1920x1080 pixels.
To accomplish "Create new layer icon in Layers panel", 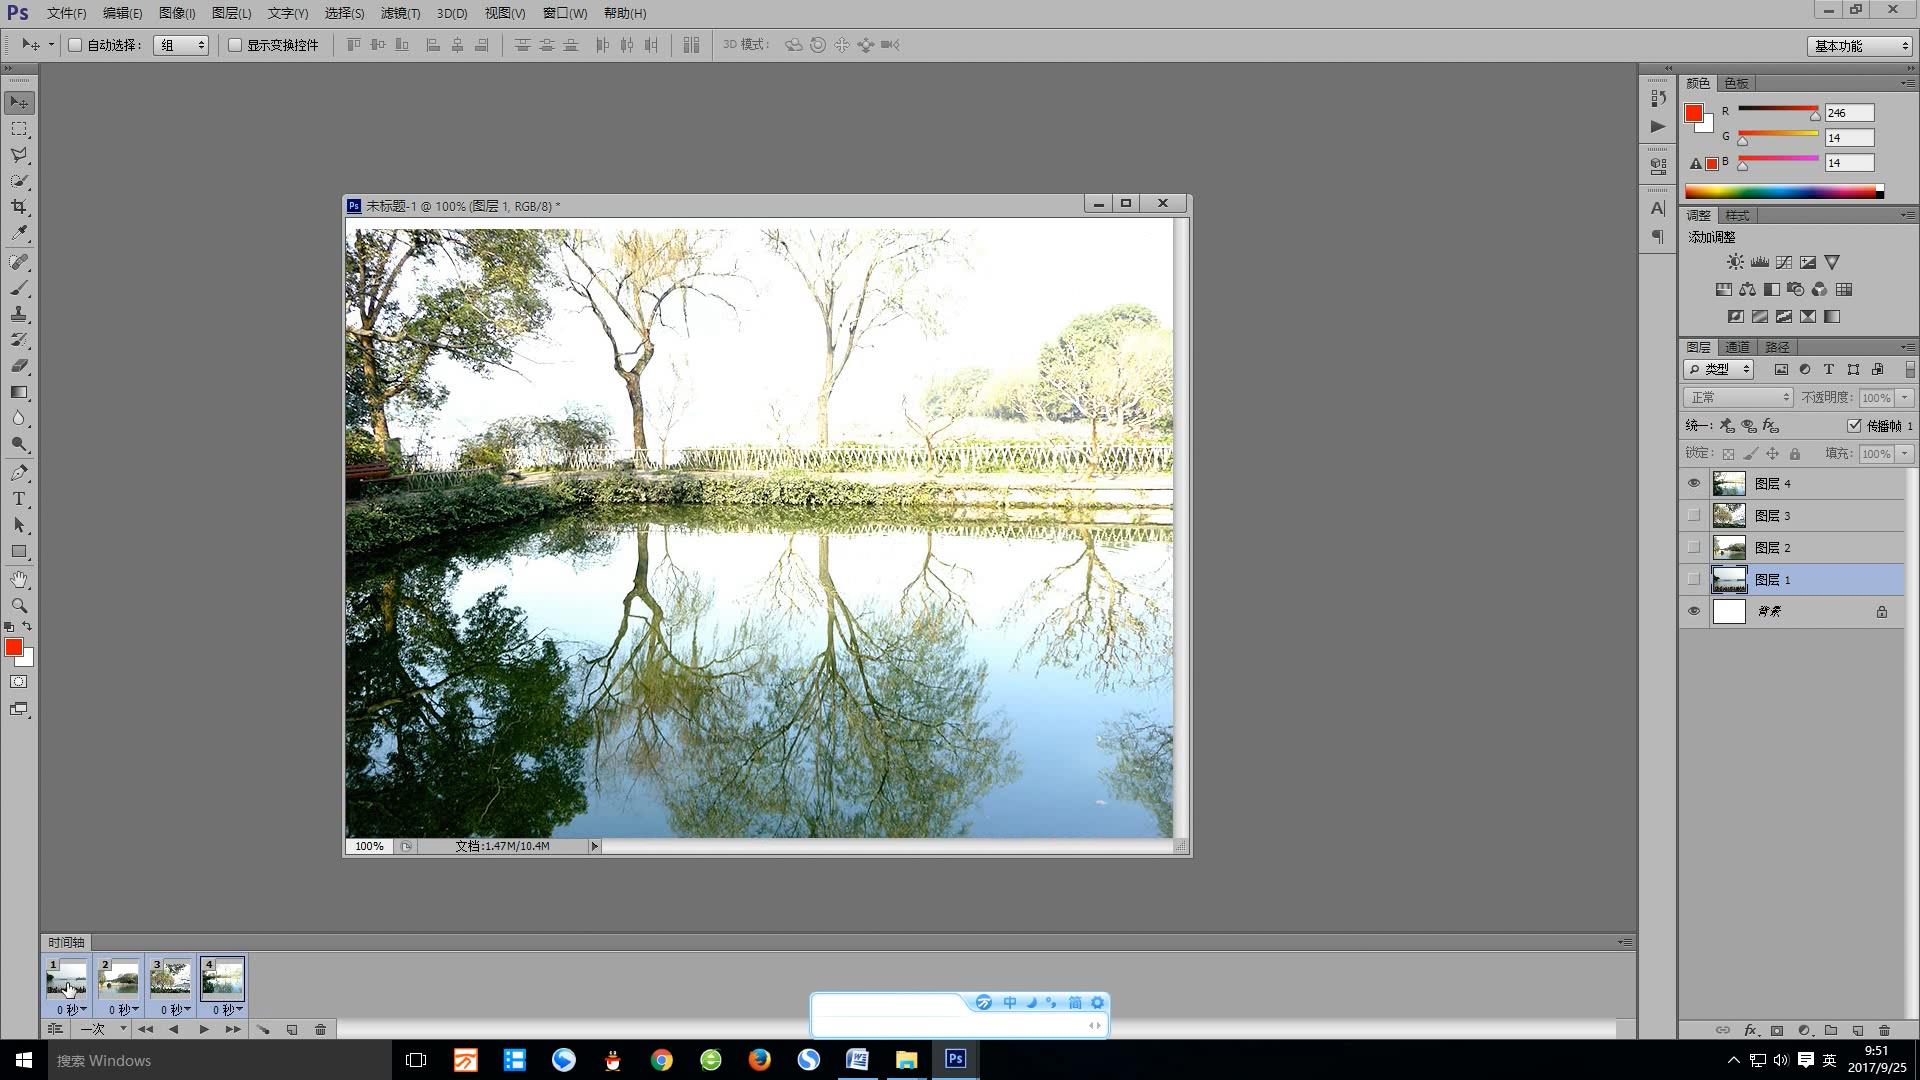I will [x=1857, y=1030].
